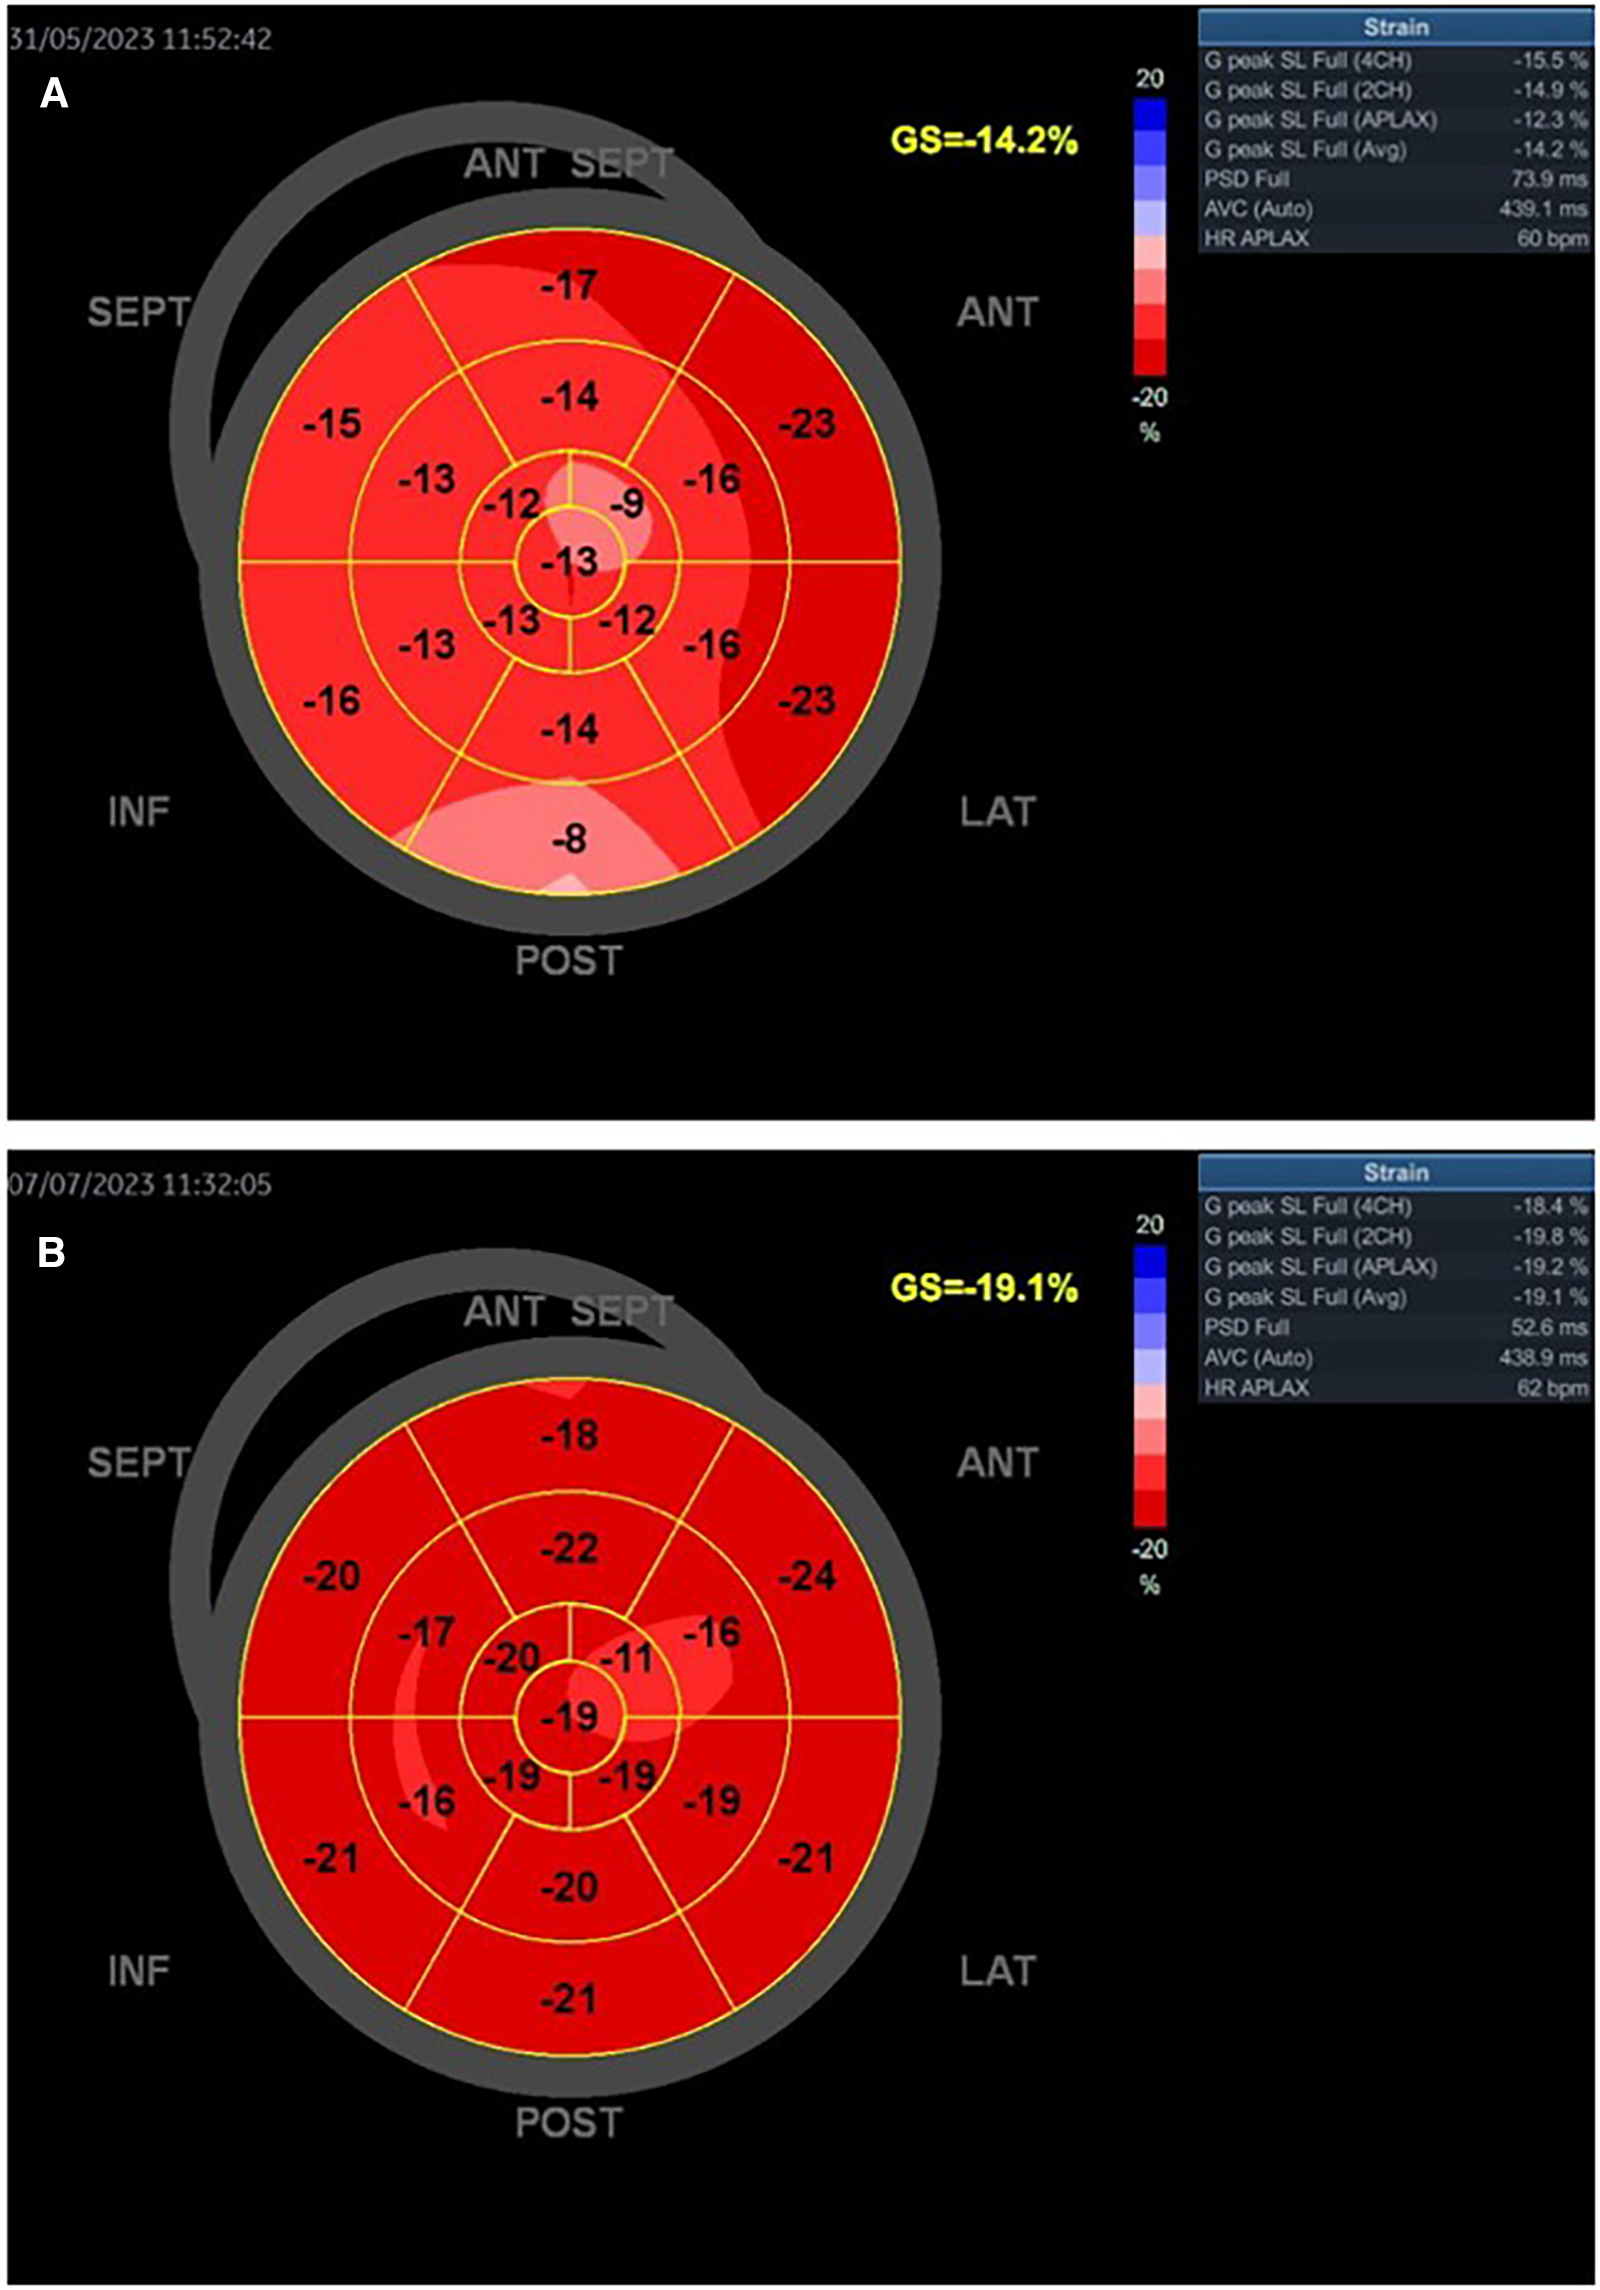The width and height of the screenshot is (1600, 2290).
Task: Click the dark blue top of panel A color scale
Action: coord(1149,115)
